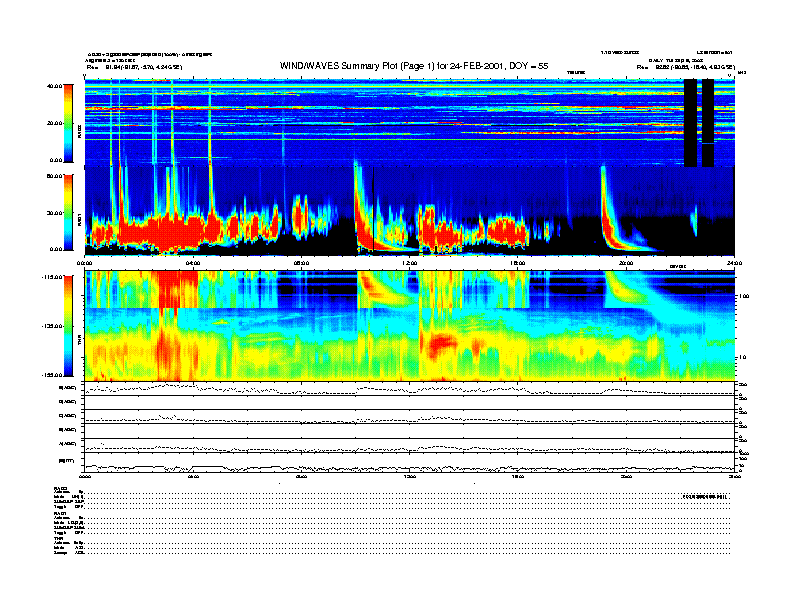The image size is (792, 612).
Task: Select the 40.00 label on RAD2 scale
Action: (x=54, y=86)
